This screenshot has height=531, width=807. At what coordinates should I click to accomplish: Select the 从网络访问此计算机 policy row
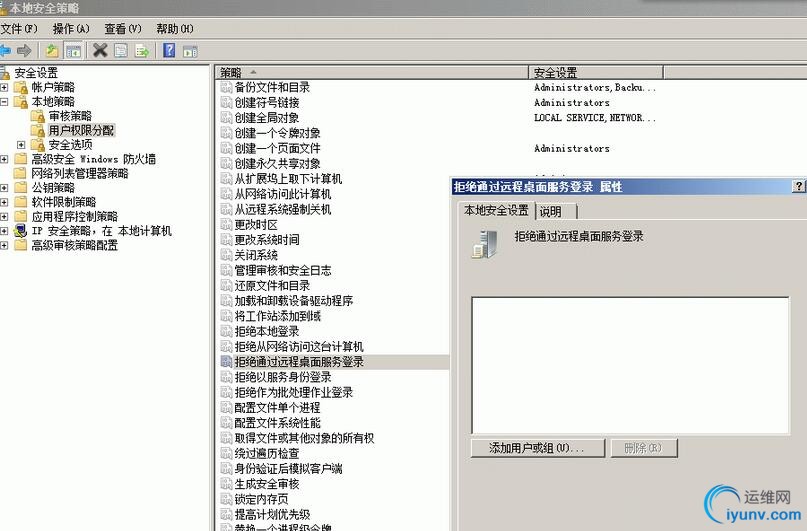click(x=283, y=194)
